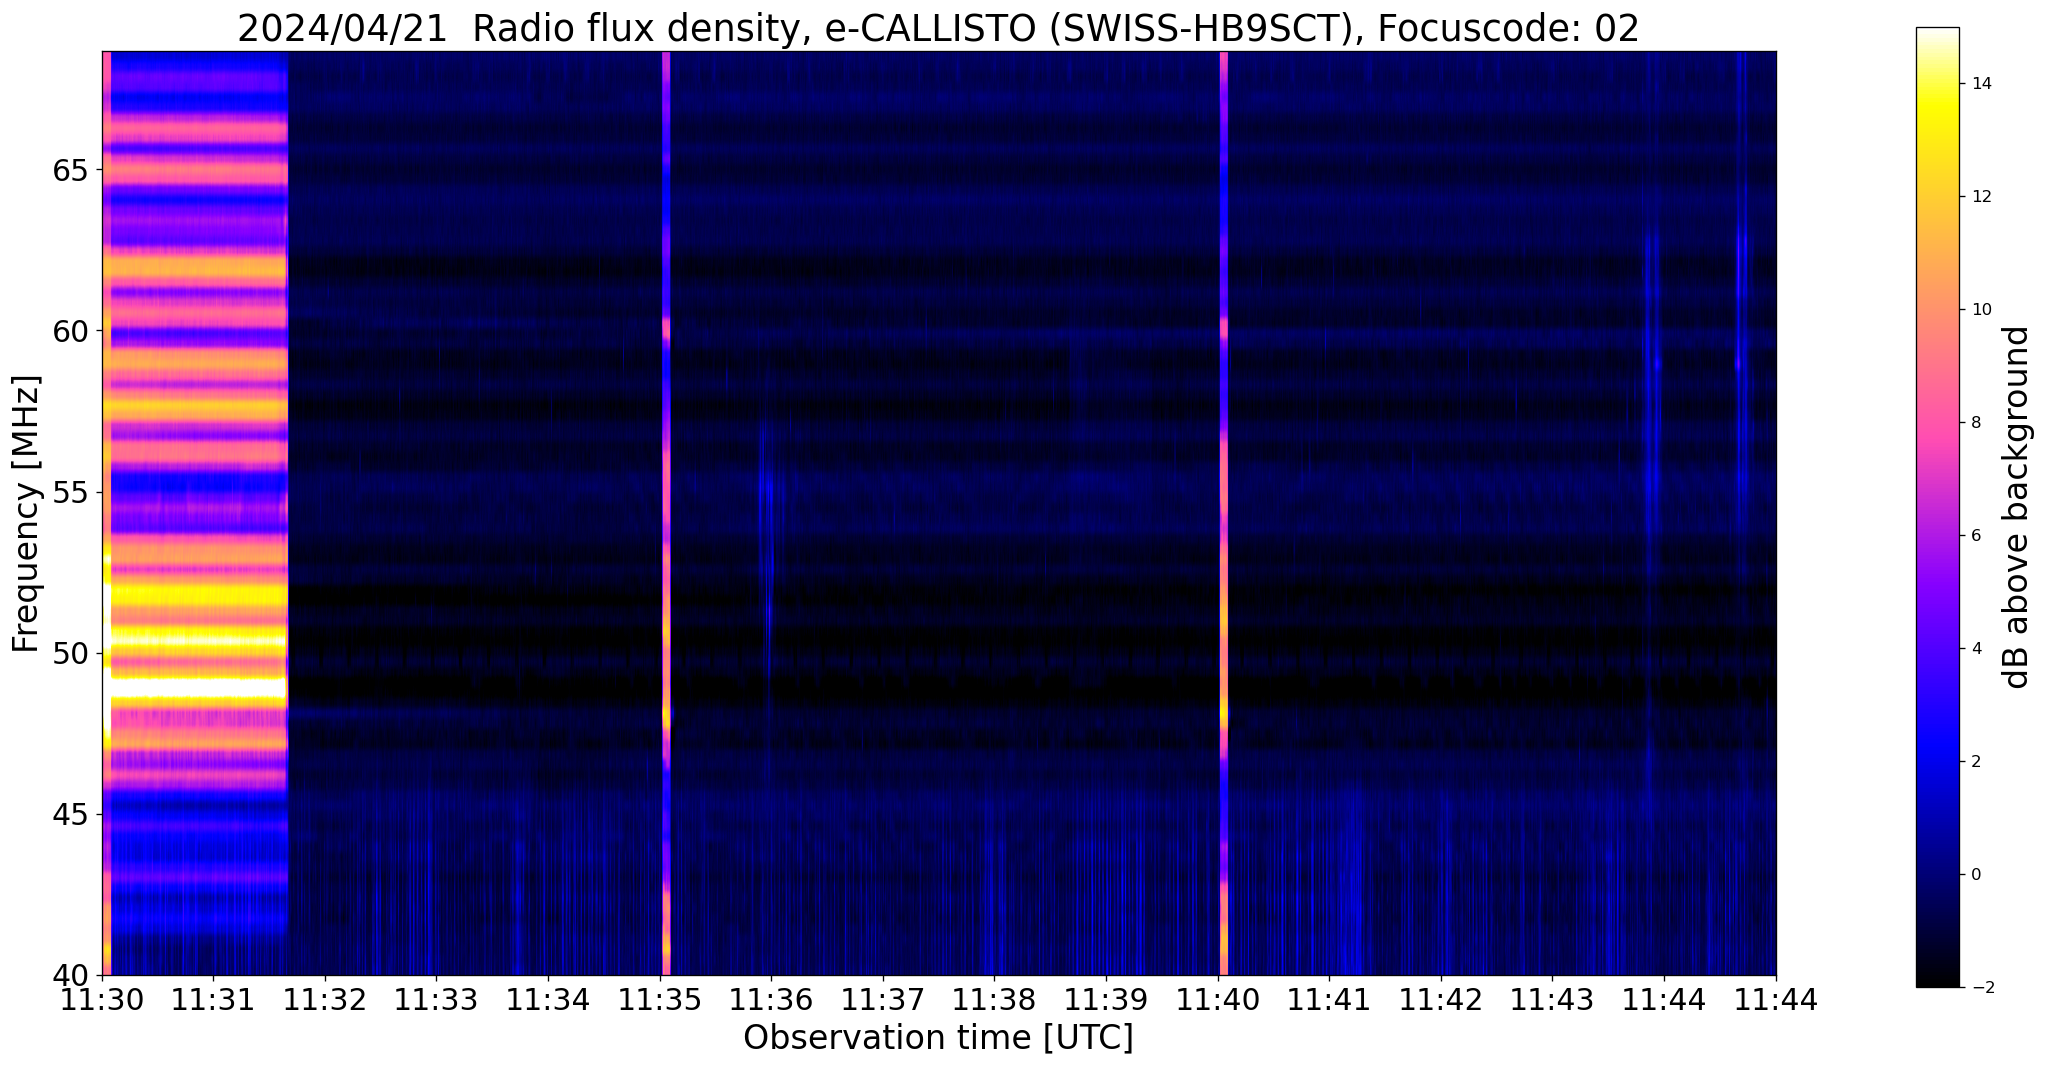Click the colorbar tick label 6
Screen dimensions: 2047x1067
(1976, 536)
